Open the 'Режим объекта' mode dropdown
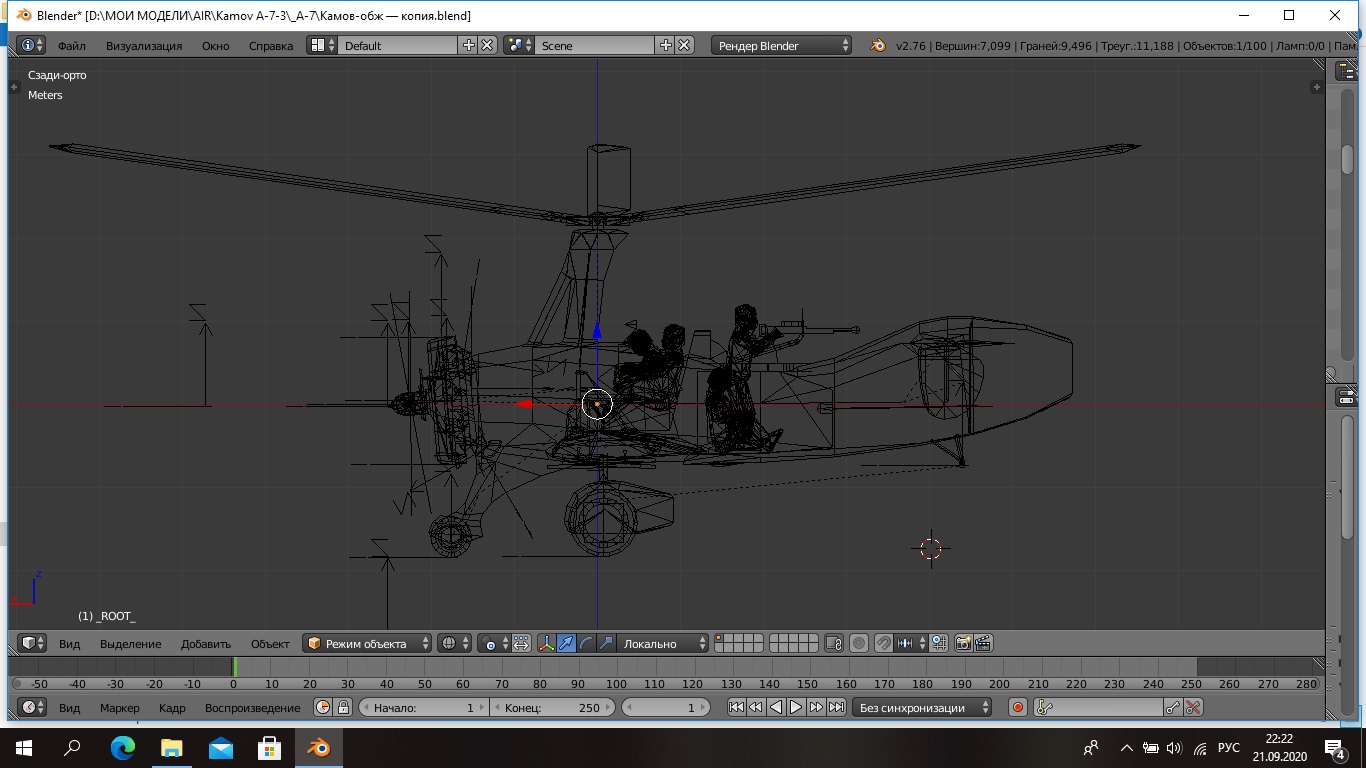 coord(368,644)
